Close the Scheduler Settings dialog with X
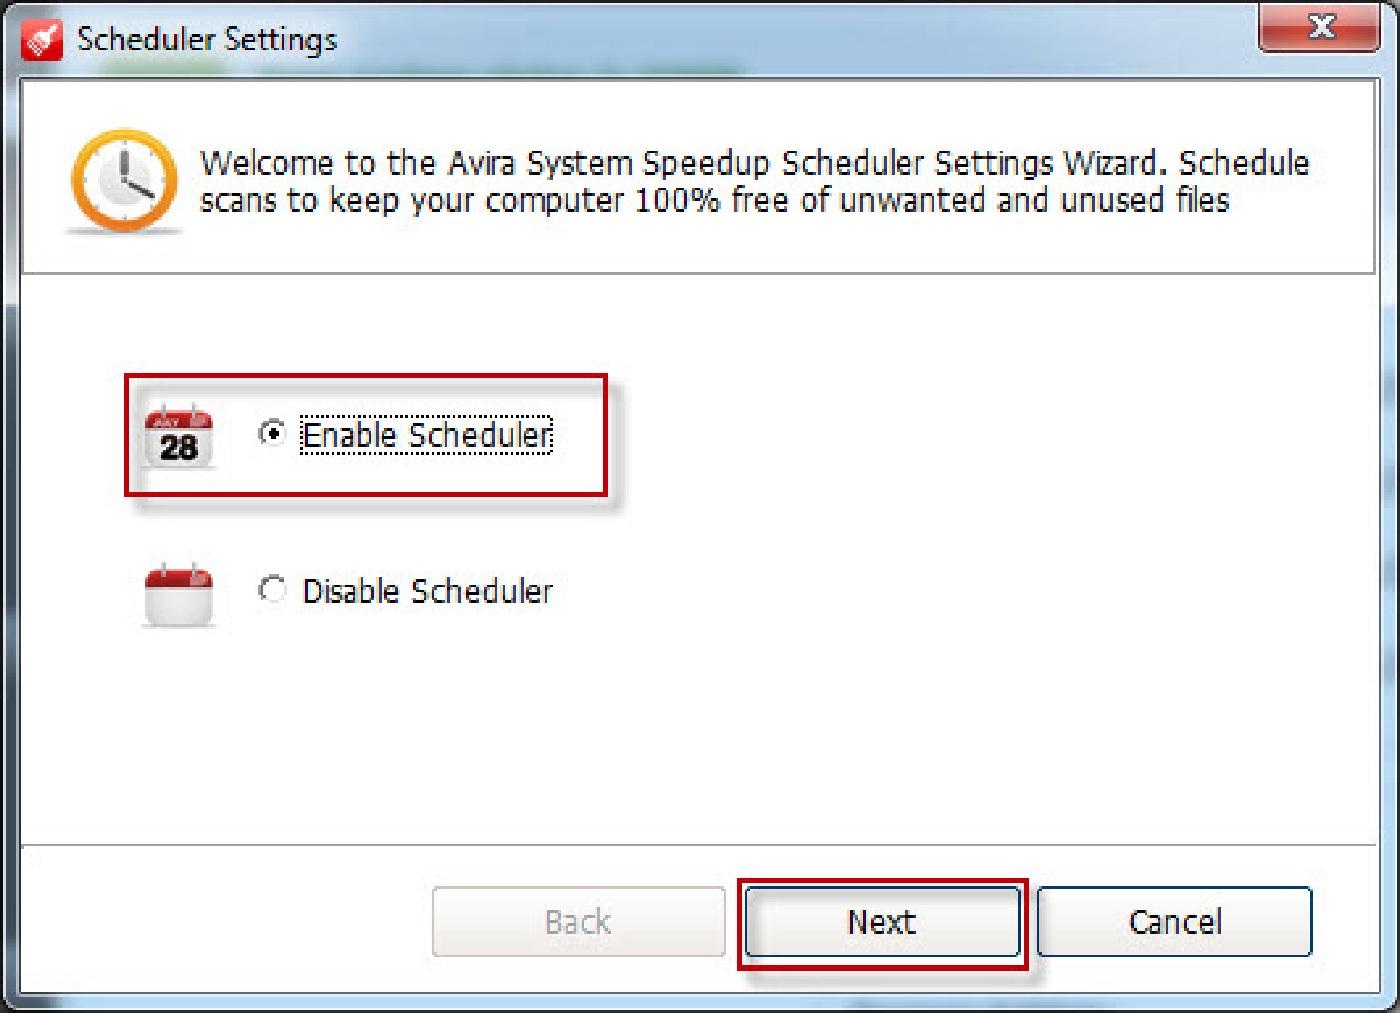1400x1013 pixels. coord(1320,27)
